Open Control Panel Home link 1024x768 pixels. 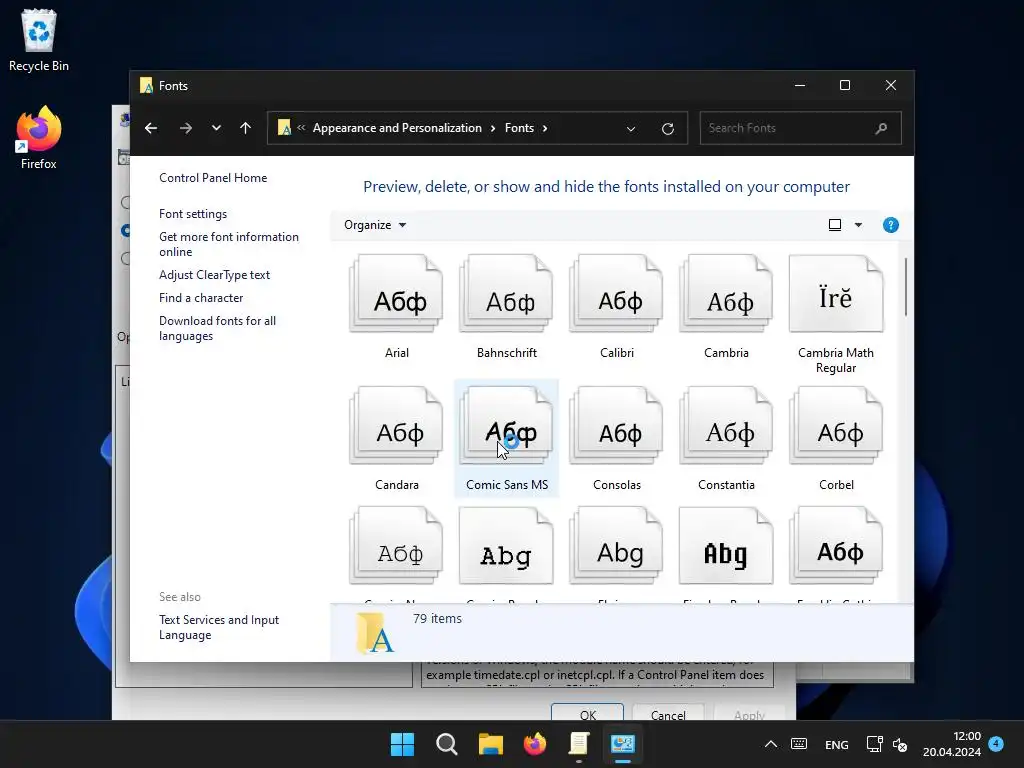(213, 178)
